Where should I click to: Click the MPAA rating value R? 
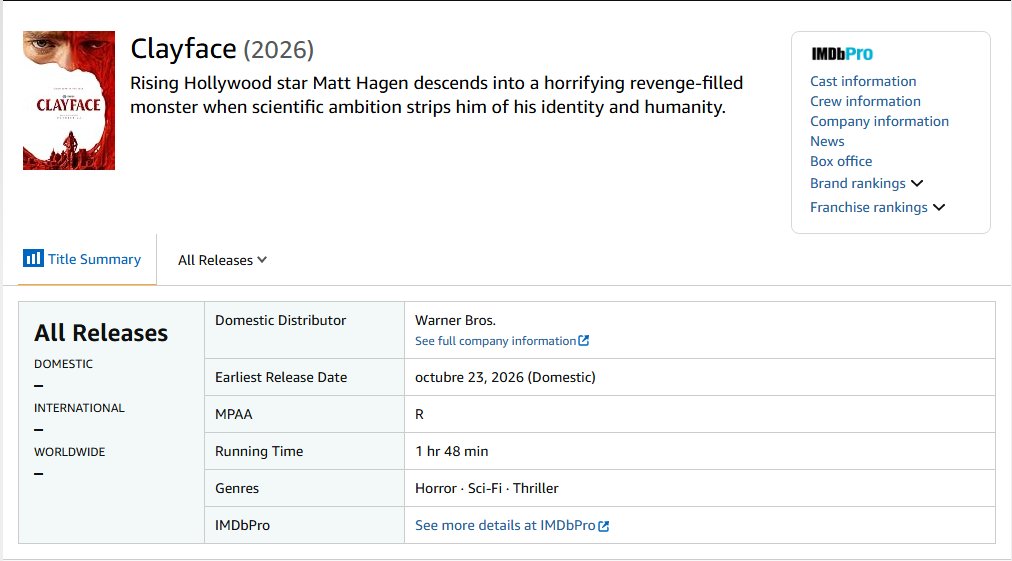[x=420, y=414]
